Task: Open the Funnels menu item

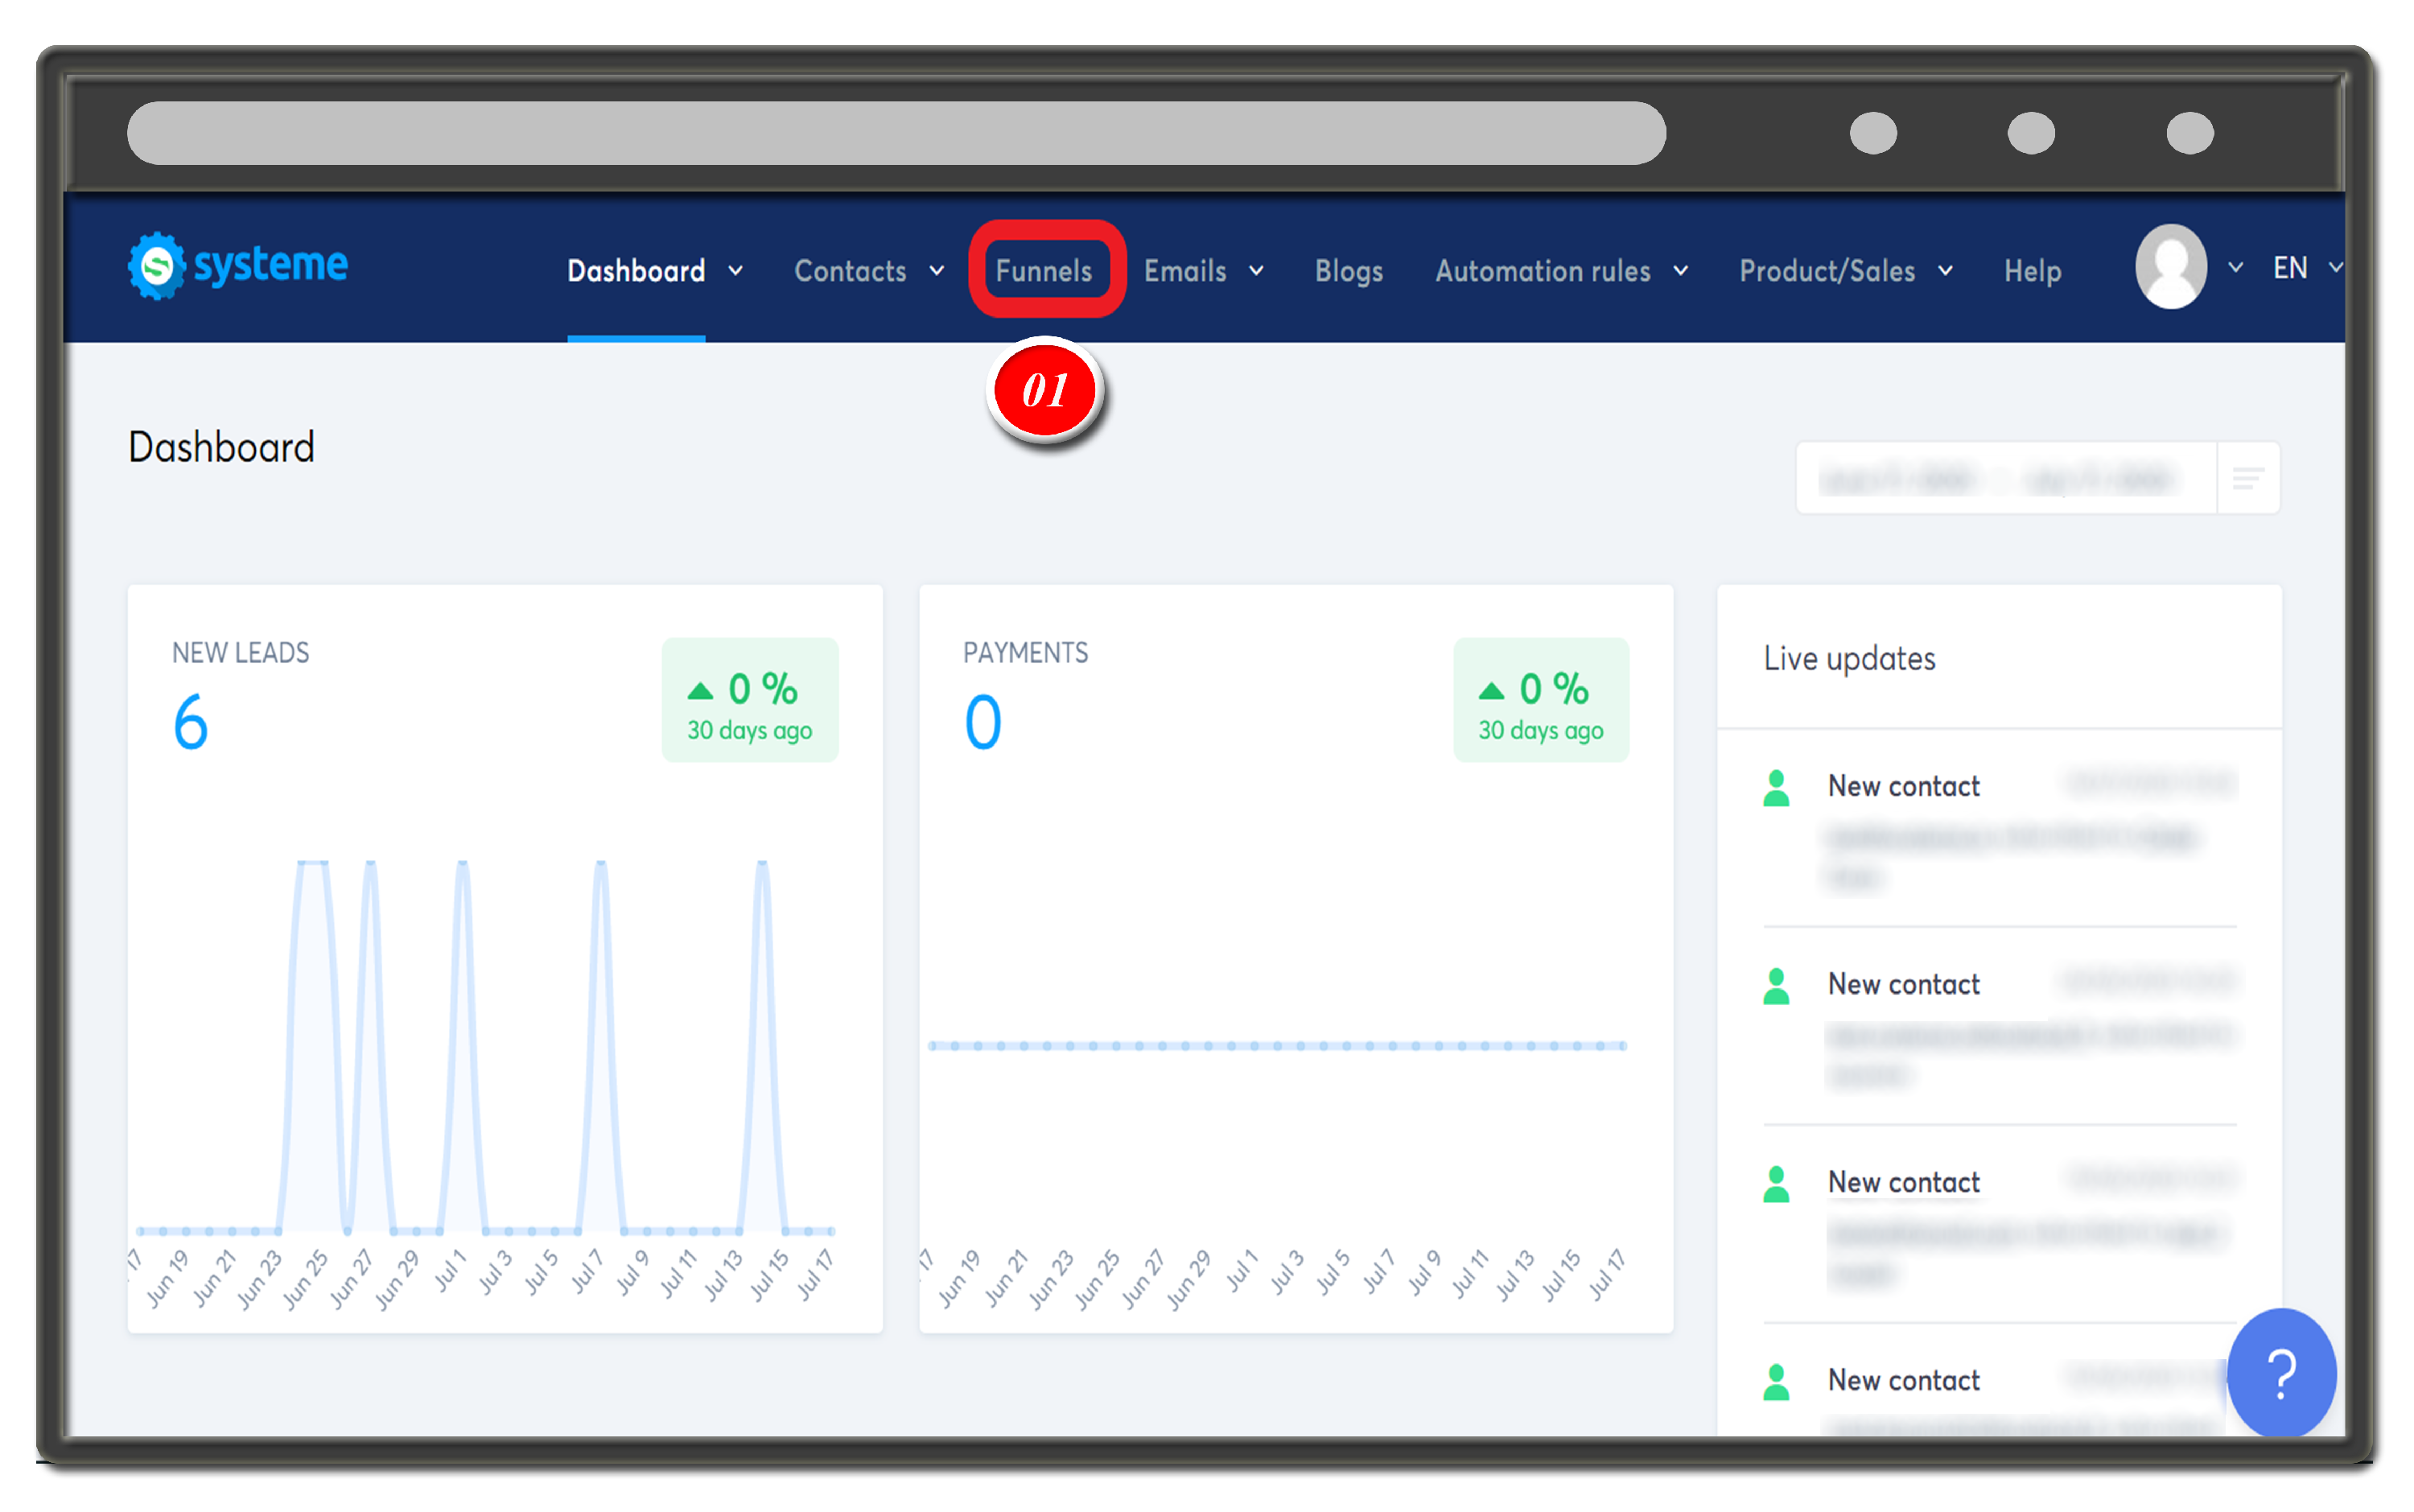Action: point(1044,271)
